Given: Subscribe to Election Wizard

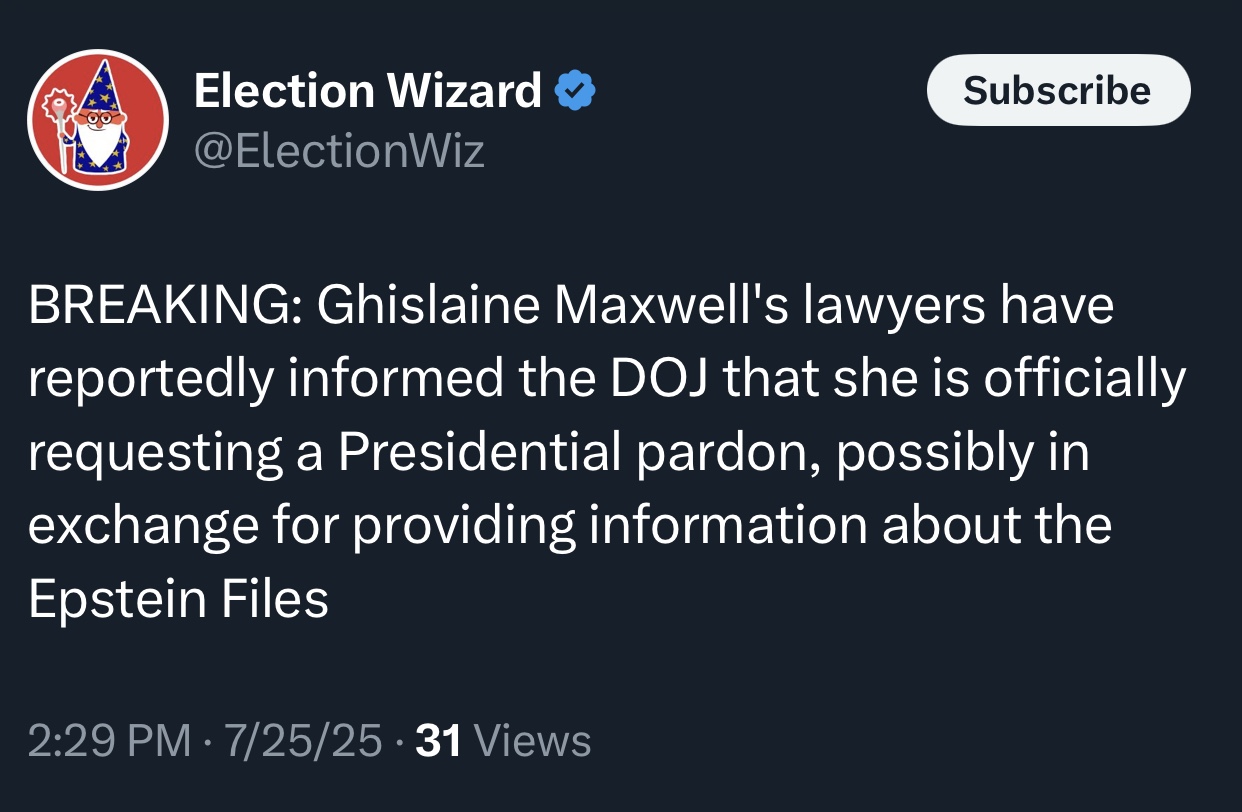Looking at the screenshot, I should [x=1058, y=91].
